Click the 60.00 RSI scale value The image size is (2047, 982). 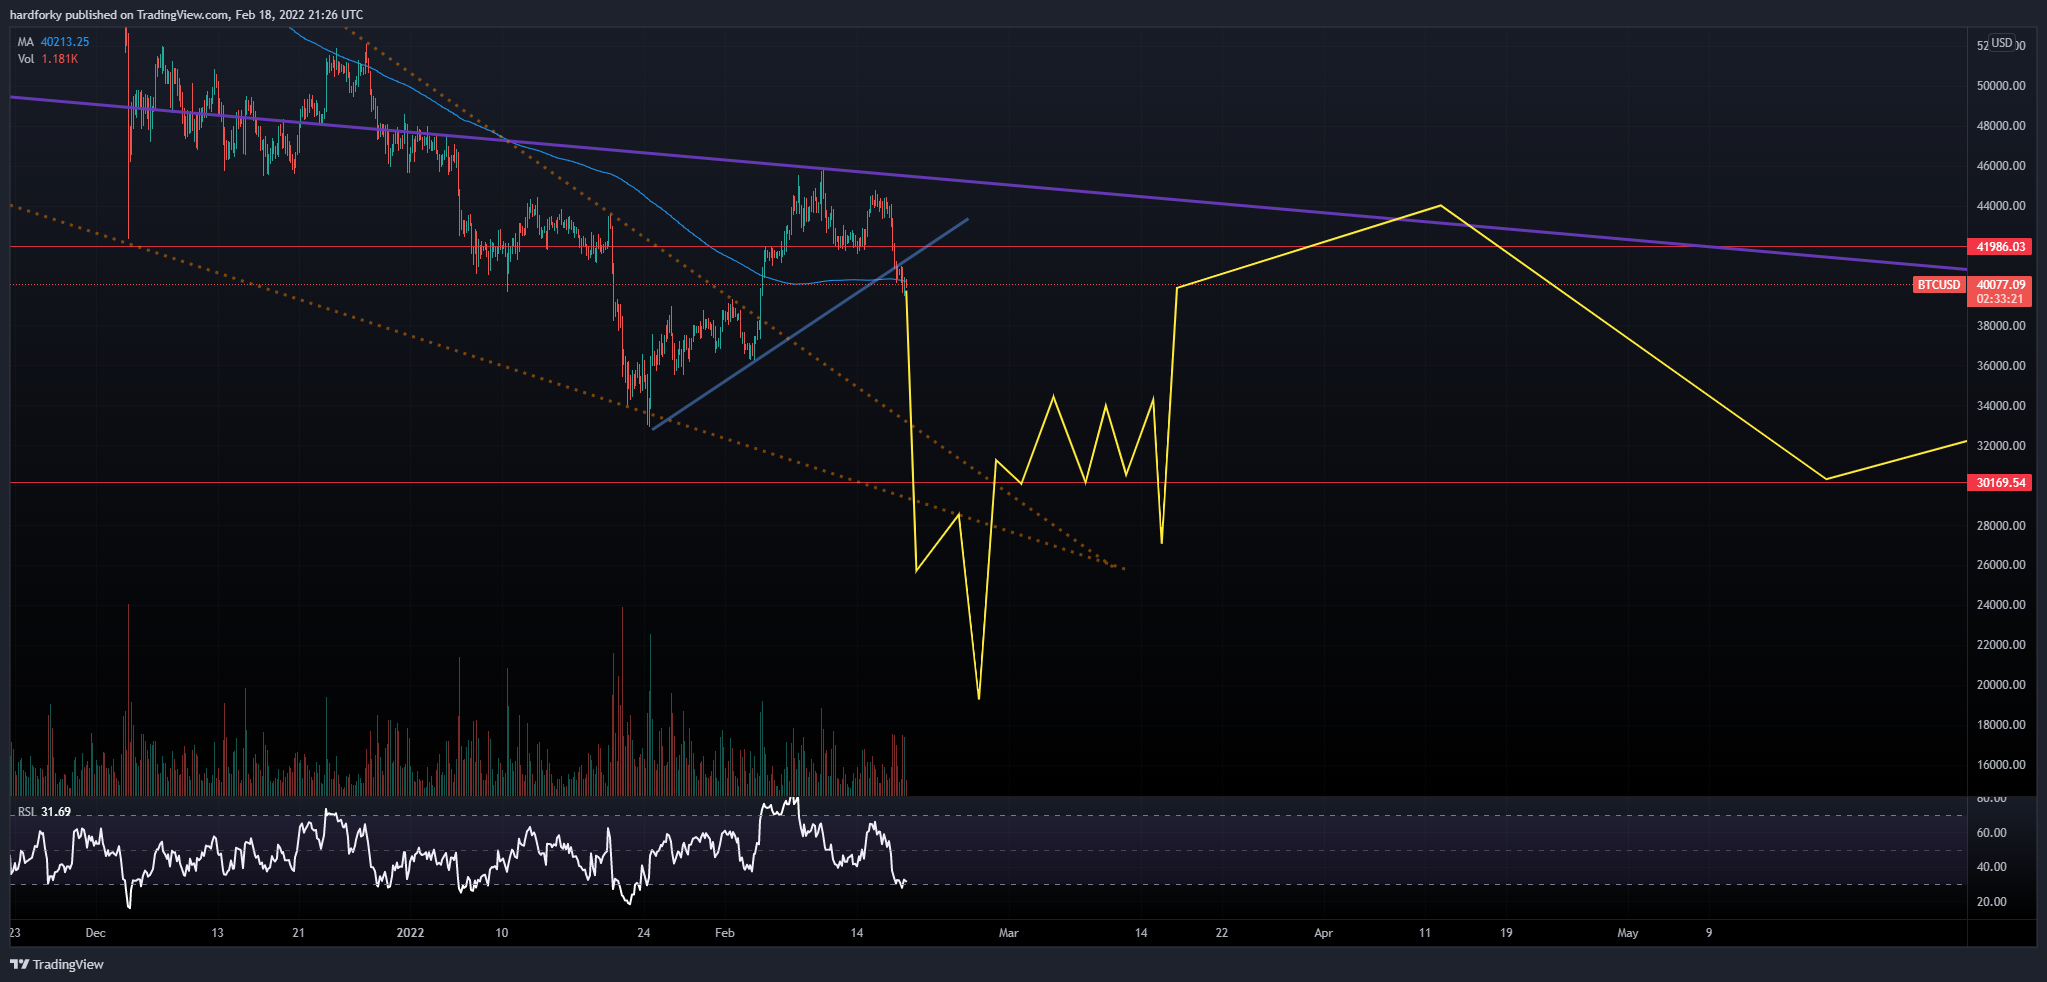pyautogui.click(x=1992, y=833)
